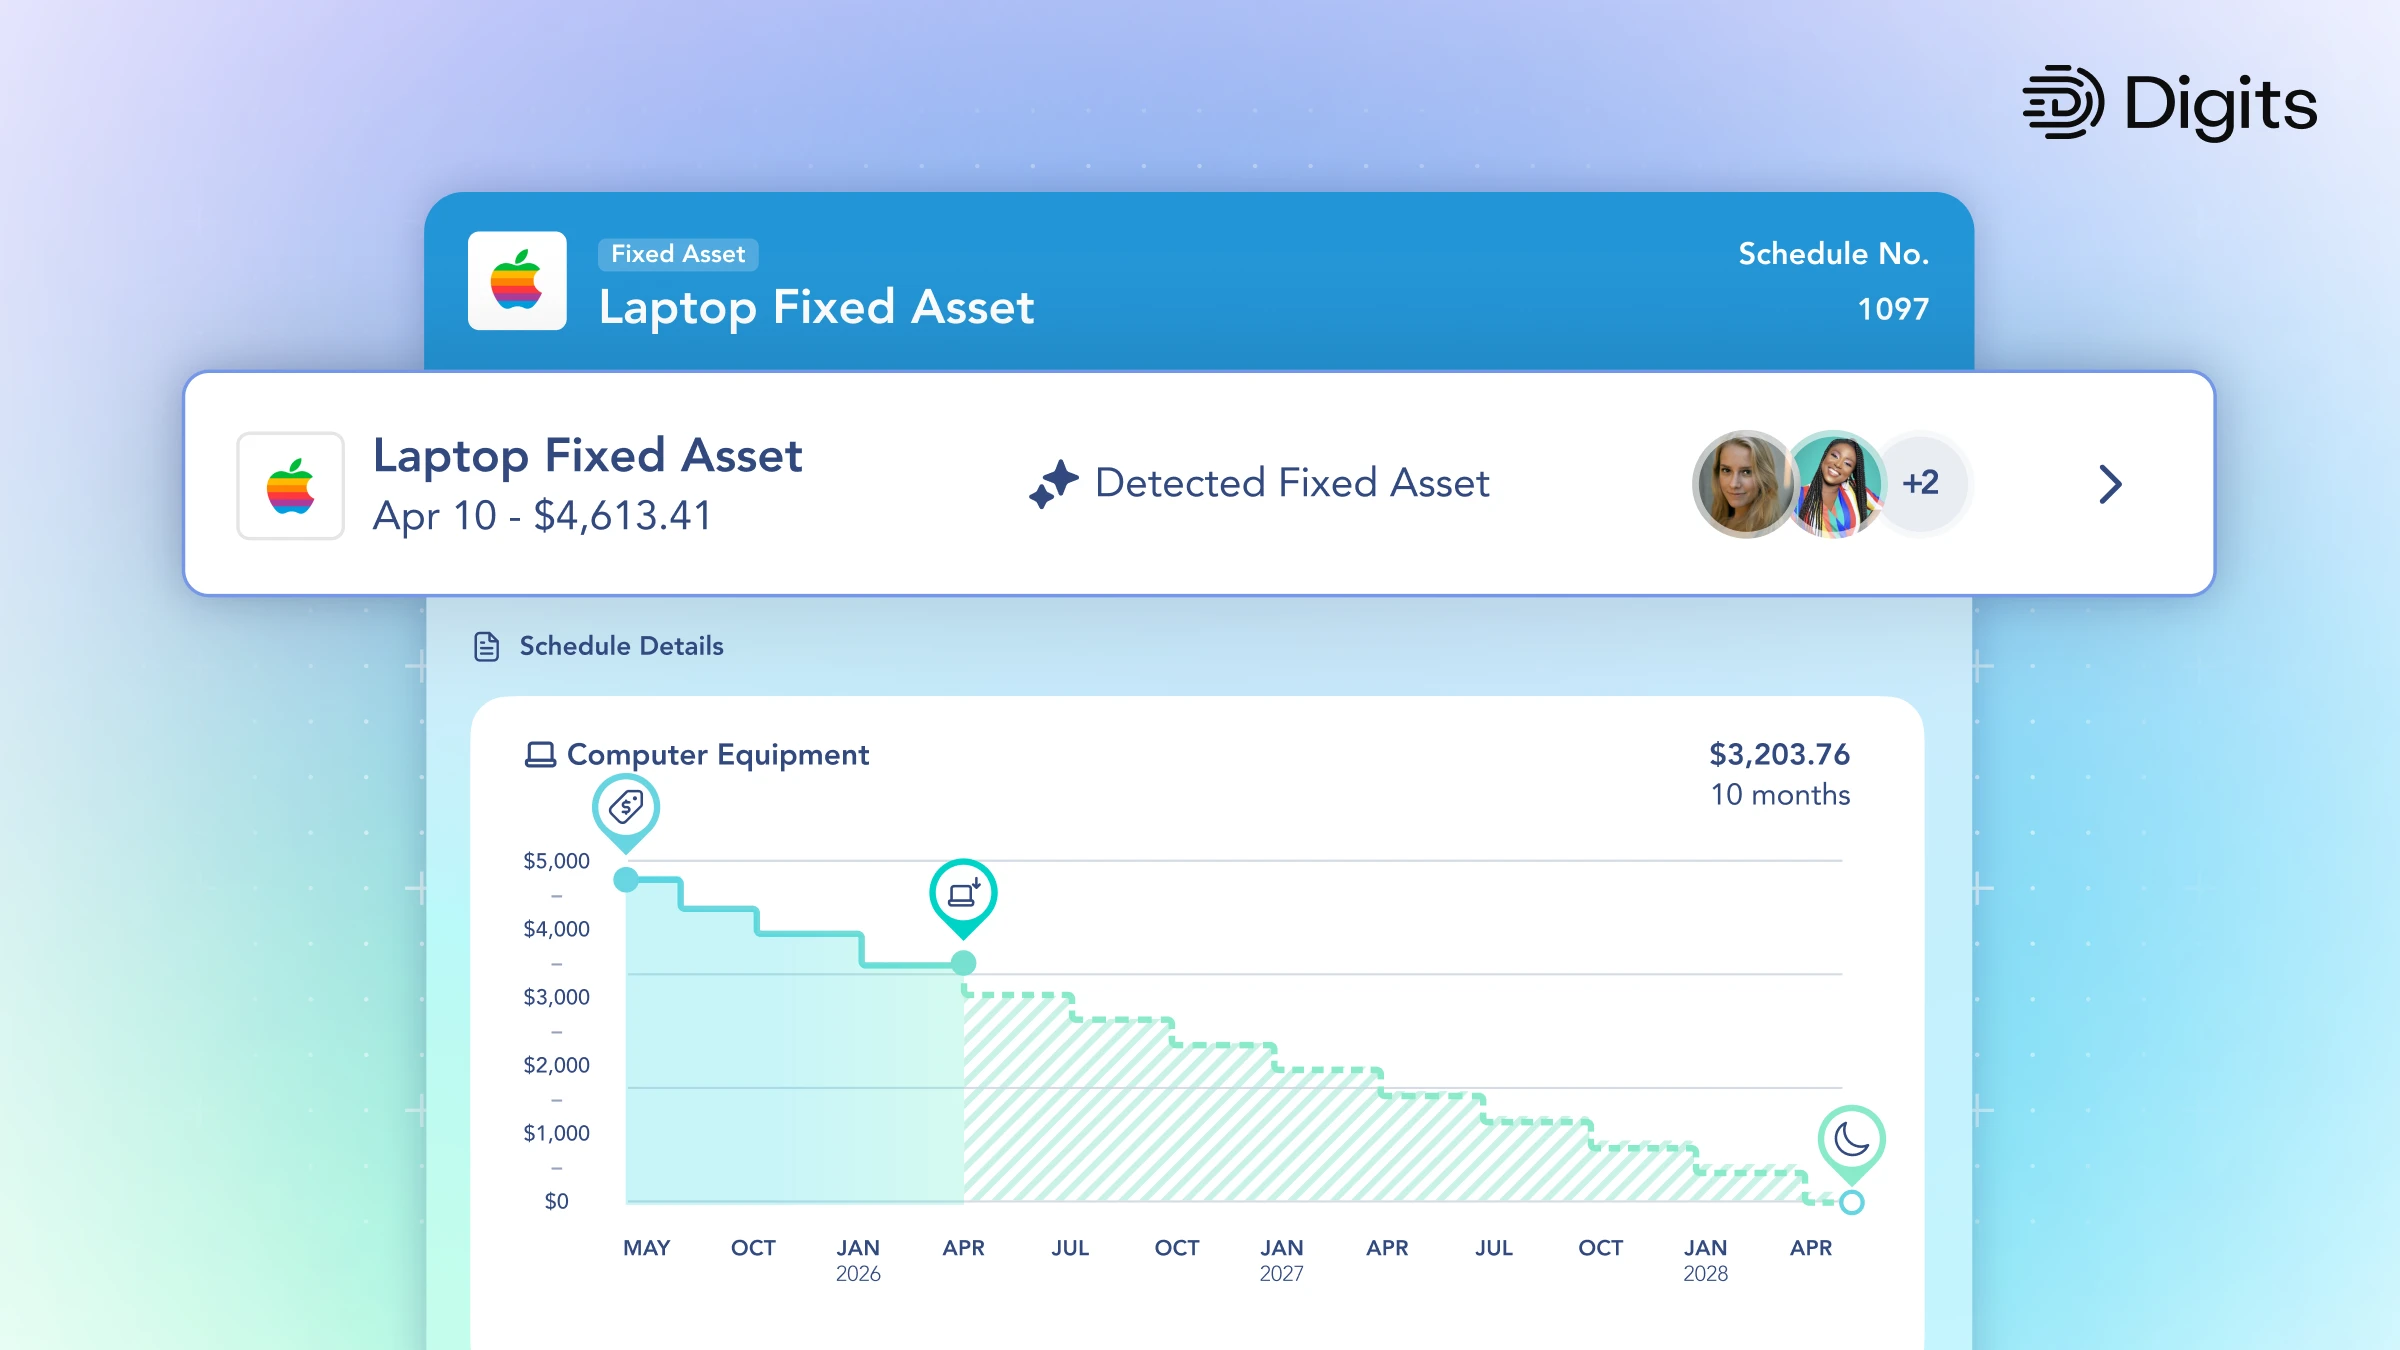
Task: Click the Detected Fixed Asset label
Action: tap(1292, 483)
